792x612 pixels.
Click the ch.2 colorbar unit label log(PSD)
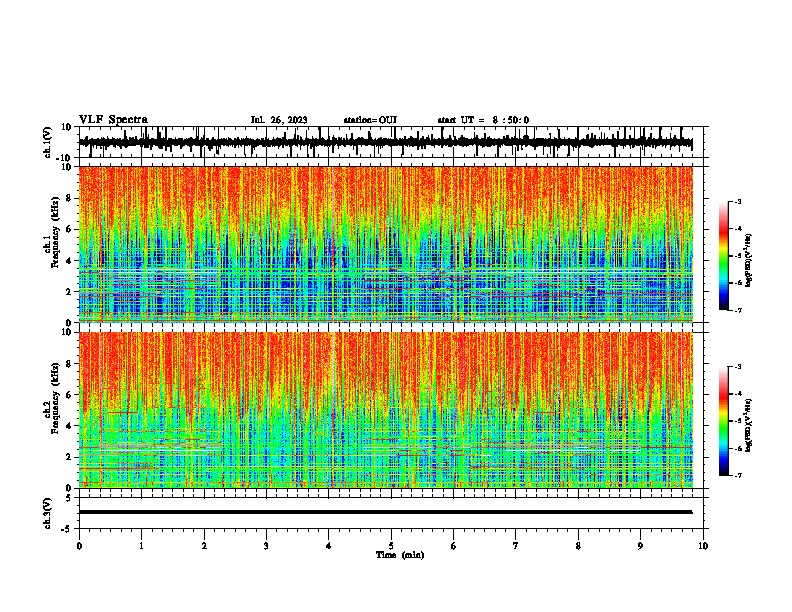click(748, 426)
